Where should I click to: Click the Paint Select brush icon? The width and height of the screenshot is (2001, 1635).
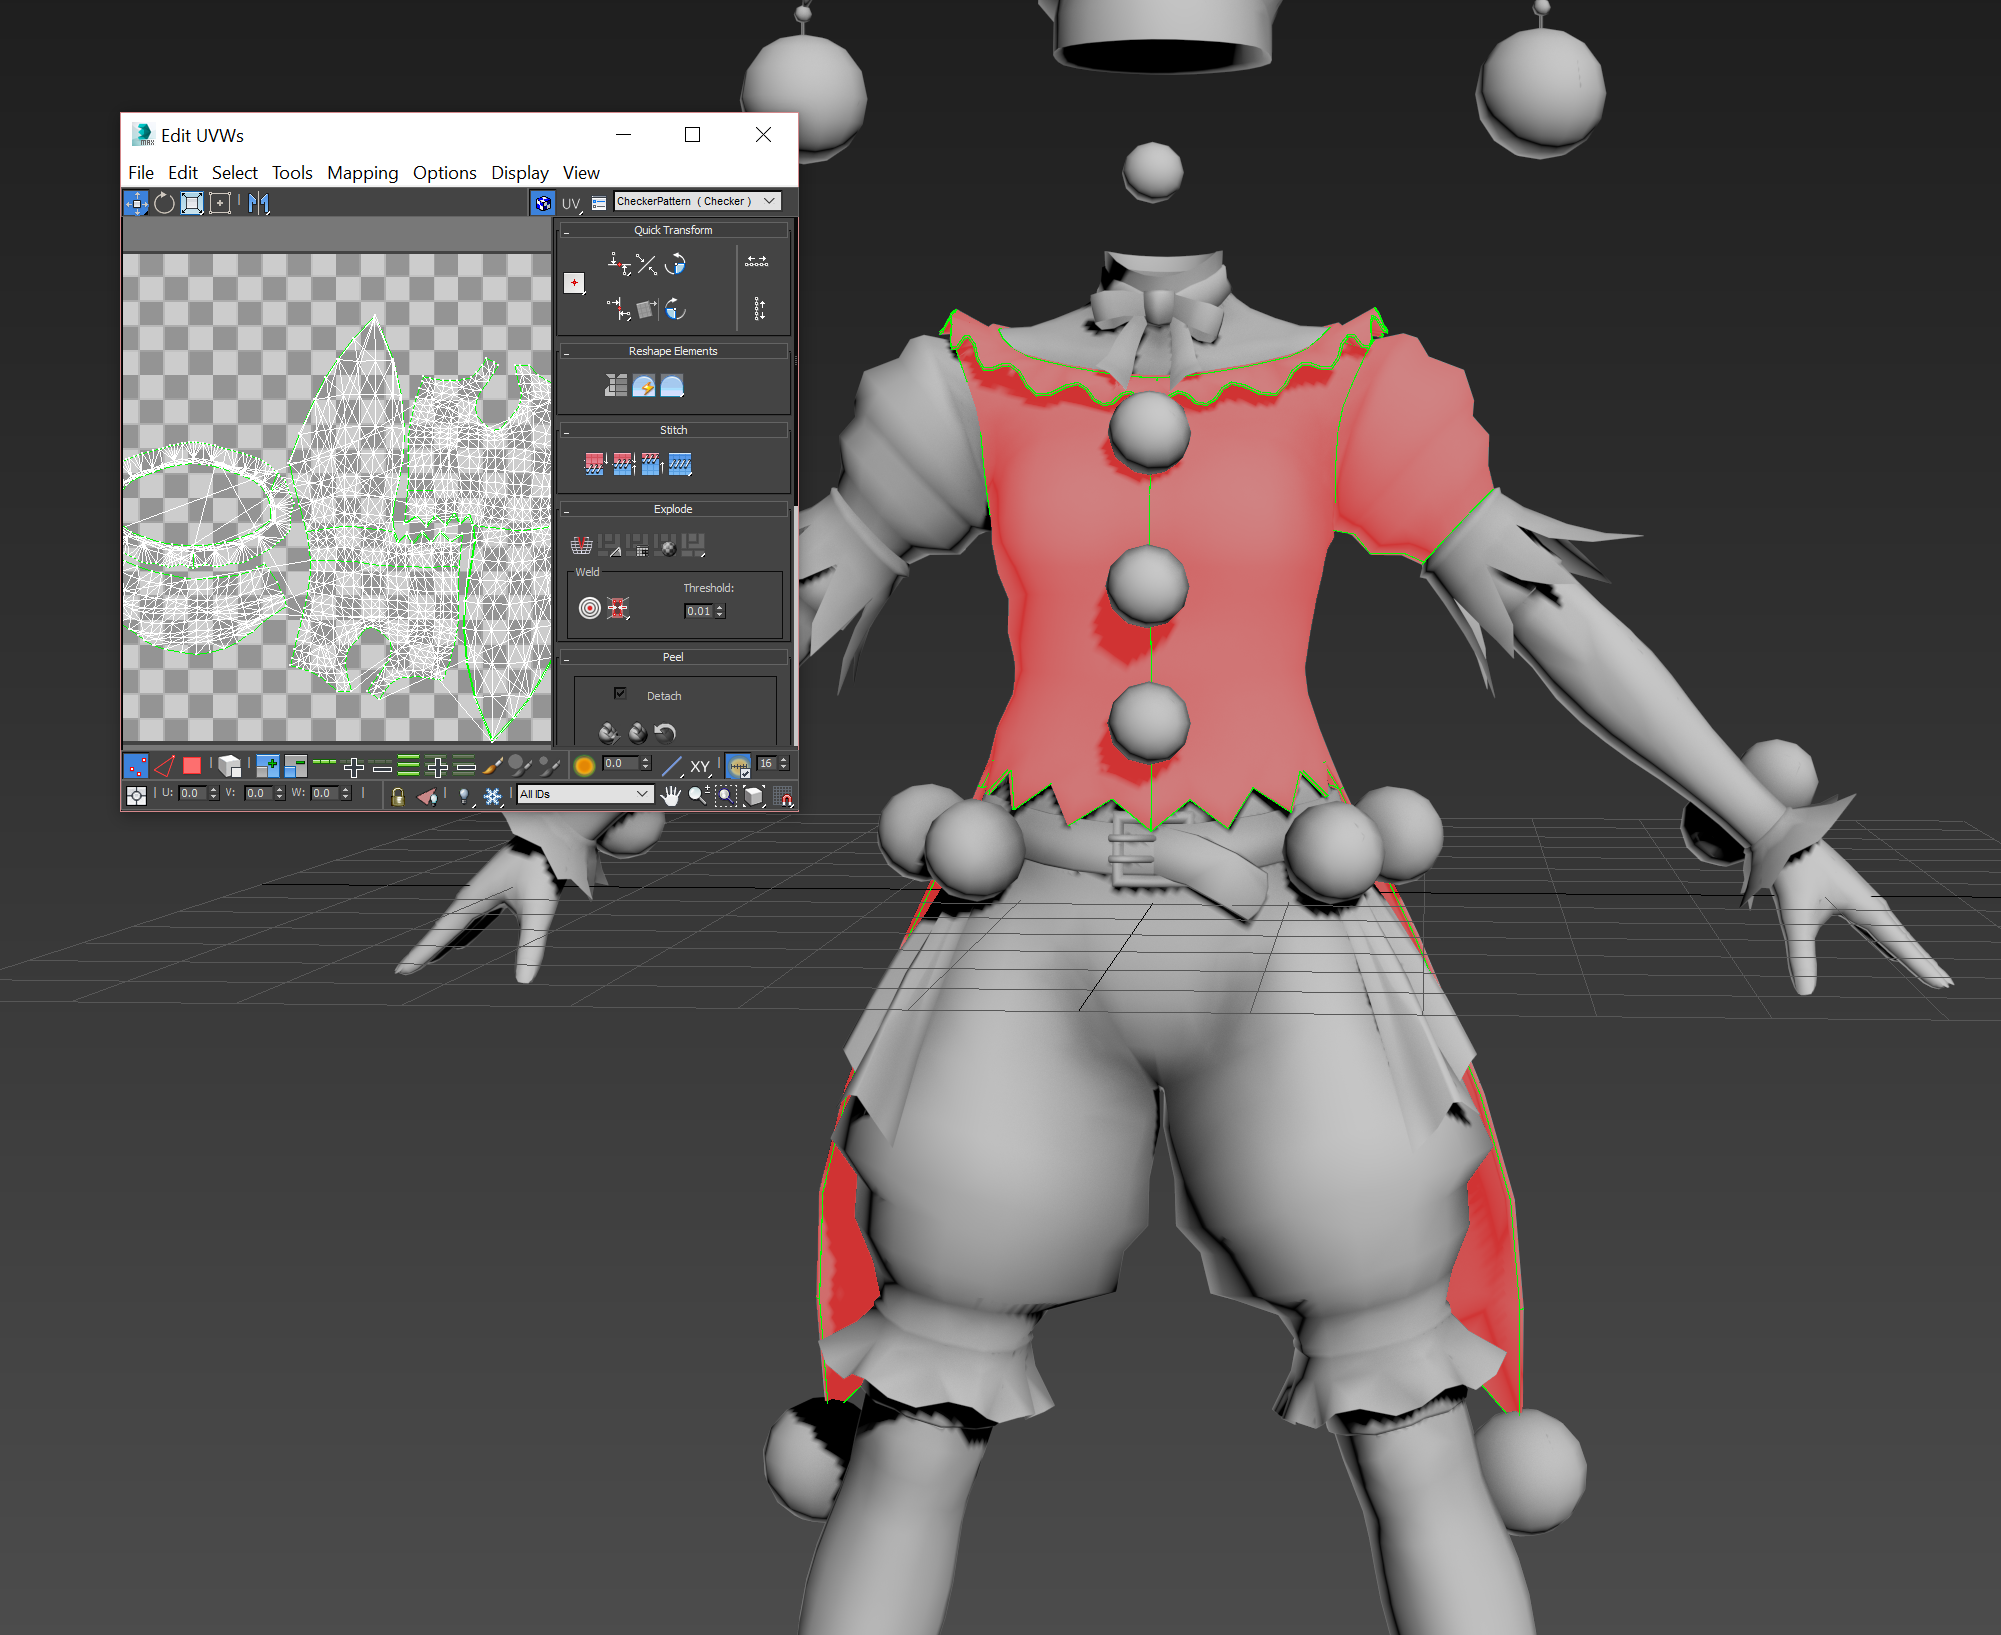(492, 766)
